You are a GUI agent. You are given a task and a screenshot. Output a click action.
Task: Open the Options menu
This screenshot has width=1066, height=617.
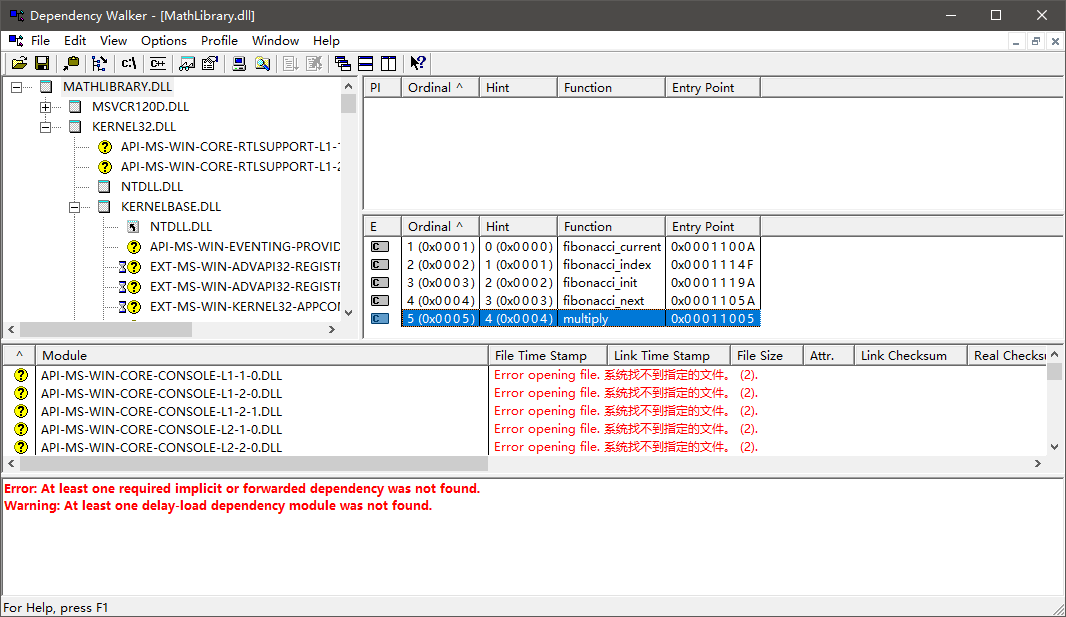[163, 41]
